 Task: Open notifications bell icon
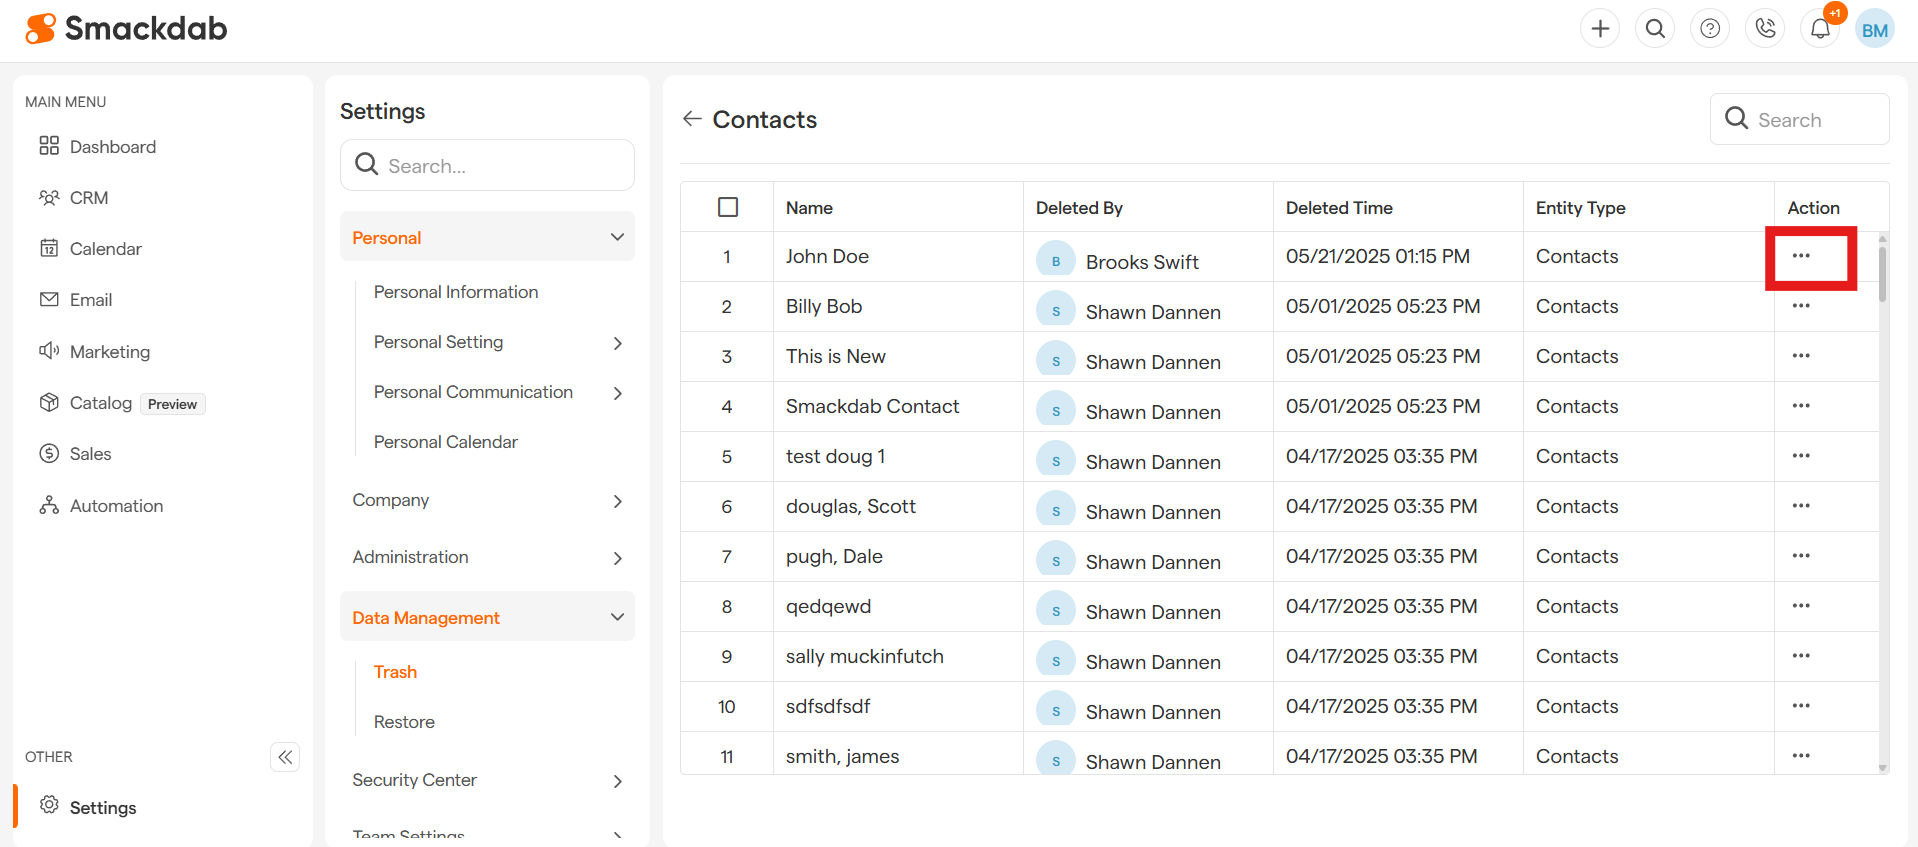[x=1820, y=29]
